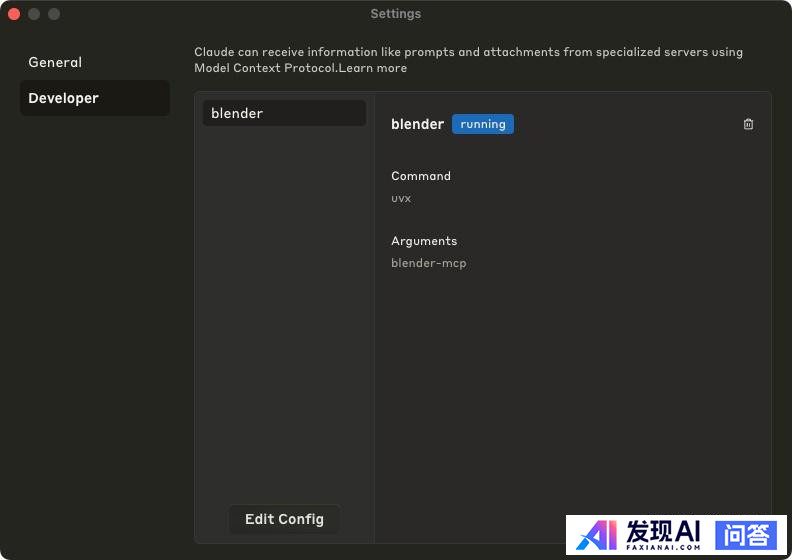Select blender in the server list
792x560 pixels.
pyautogui.click(x=284, y=113)
